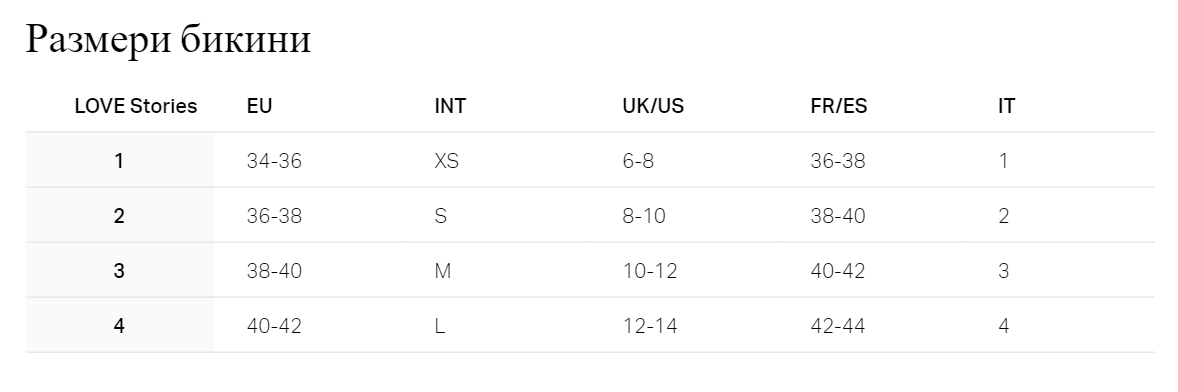Screen dimensions: 1178x392
Task: Click the FR/ES column header
Action: 838,106
